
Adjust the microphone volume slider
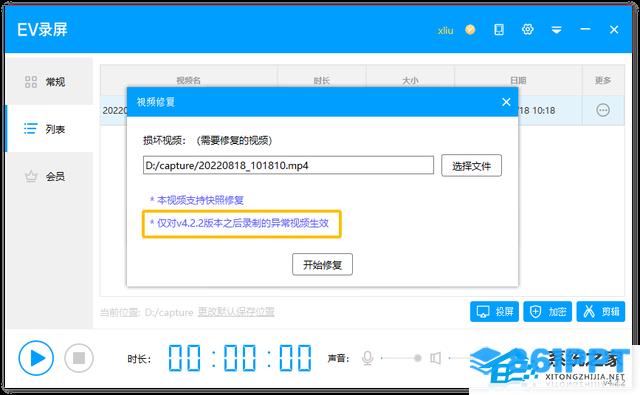point(401,358)
